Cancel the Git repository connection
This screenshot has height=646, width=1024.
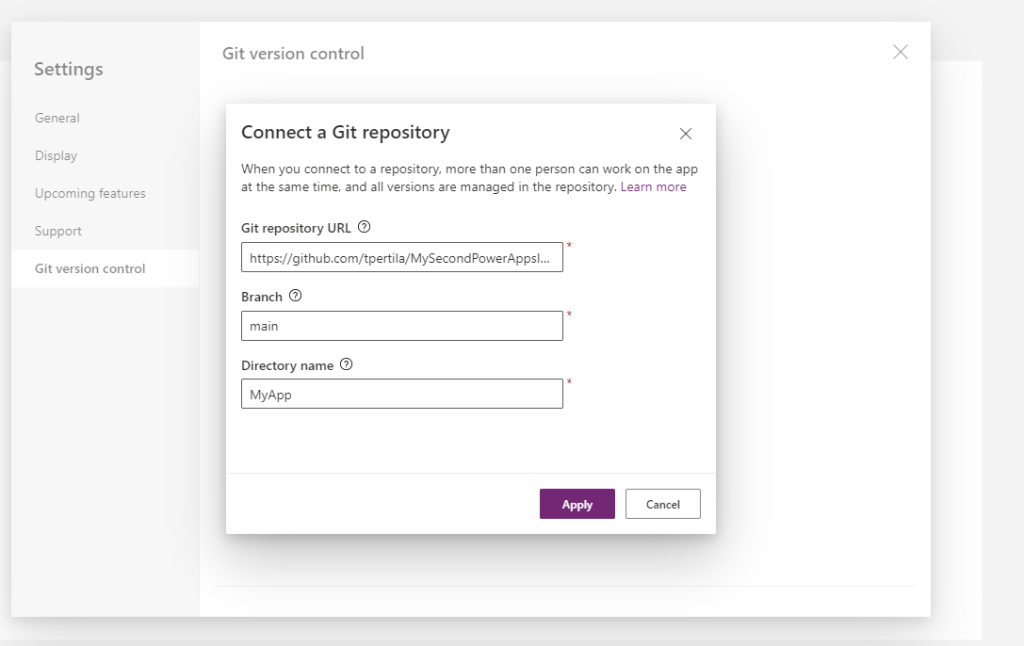tap(662, 504)
